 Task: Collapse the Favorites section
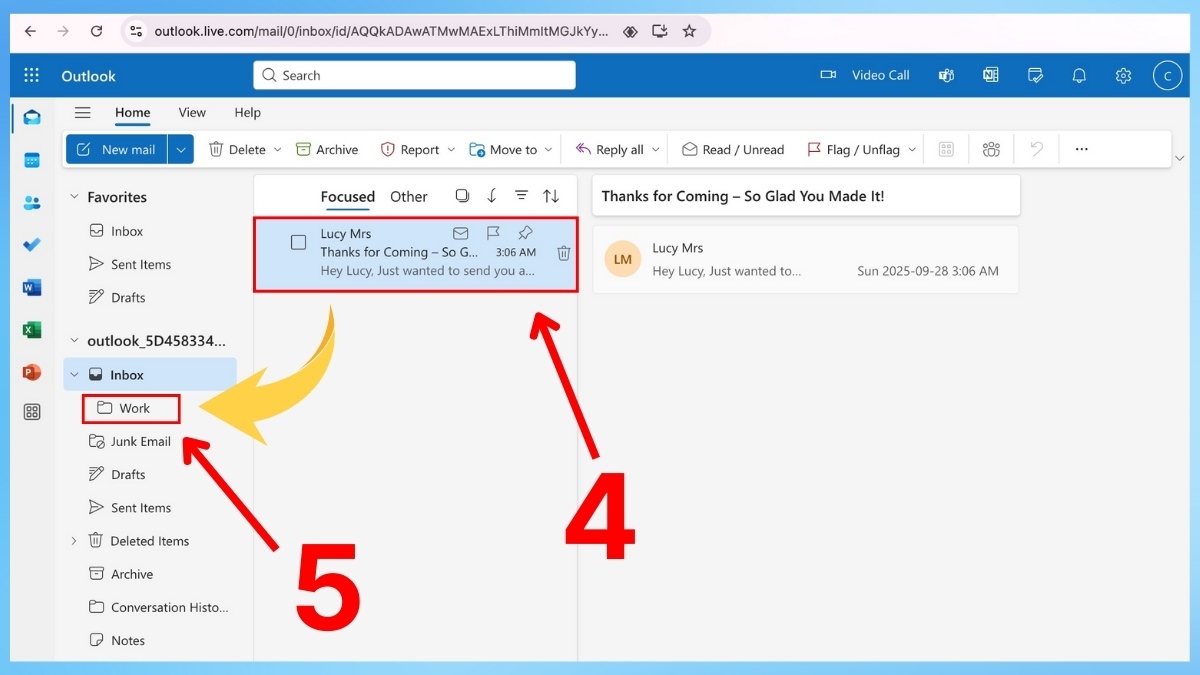(x=73, y=197)
